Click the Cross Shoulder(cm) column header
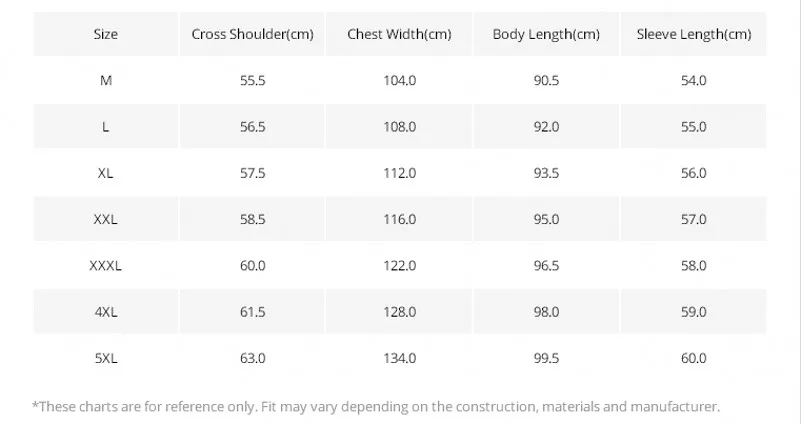The width and height of the screenshot is (801, 424). [252, 34]
